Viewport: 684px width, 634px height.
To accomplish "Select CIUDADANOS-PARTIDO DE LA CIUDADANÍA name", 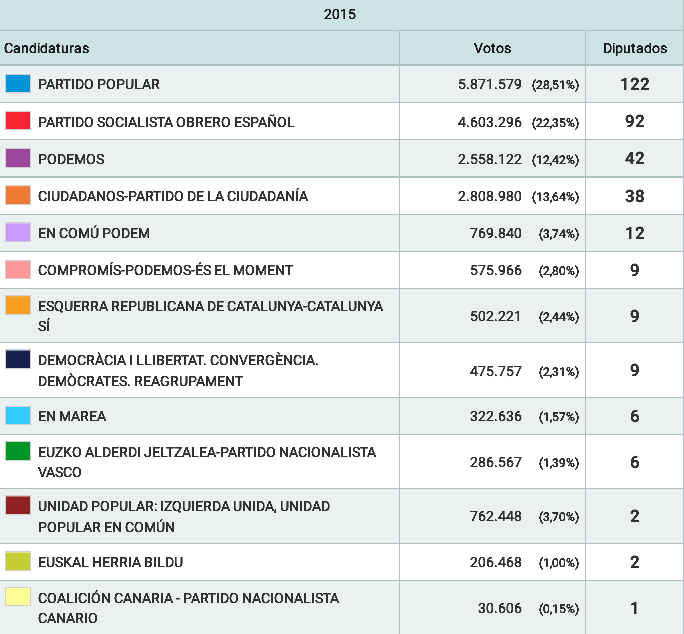I will (173, 196).
